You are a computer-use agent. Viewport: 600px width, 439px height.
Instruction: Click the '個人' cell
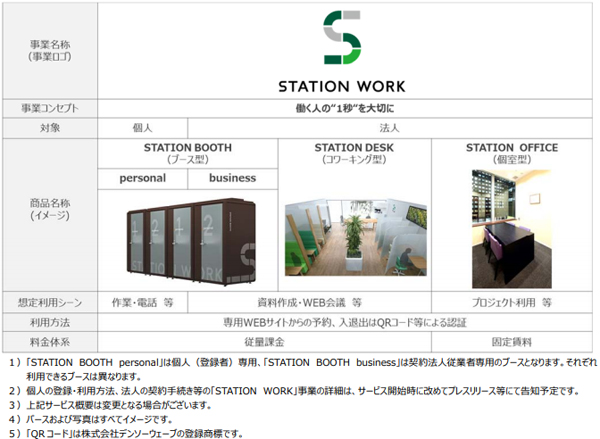(x=143, y=128)
